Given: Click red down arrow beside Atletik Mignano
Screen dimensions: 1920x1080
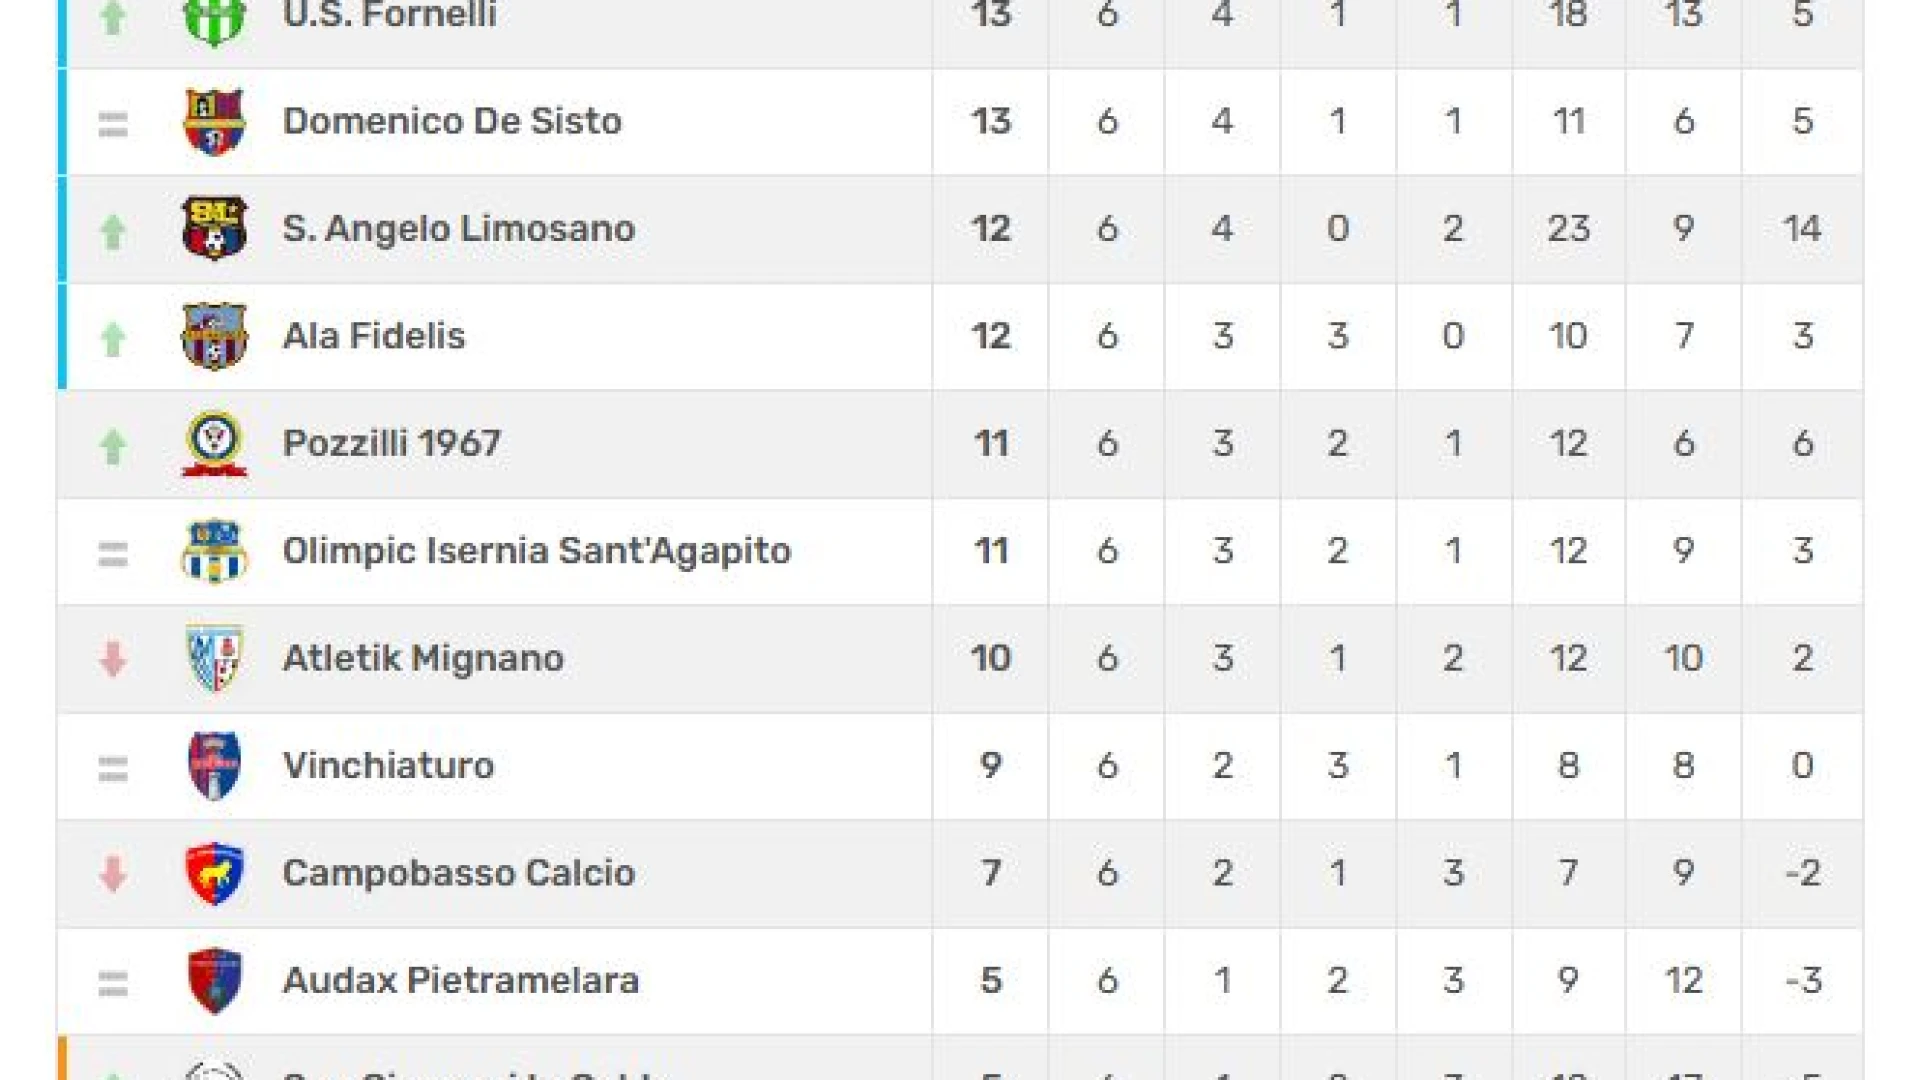Looking at the screenshot, I should coord(113,659).
